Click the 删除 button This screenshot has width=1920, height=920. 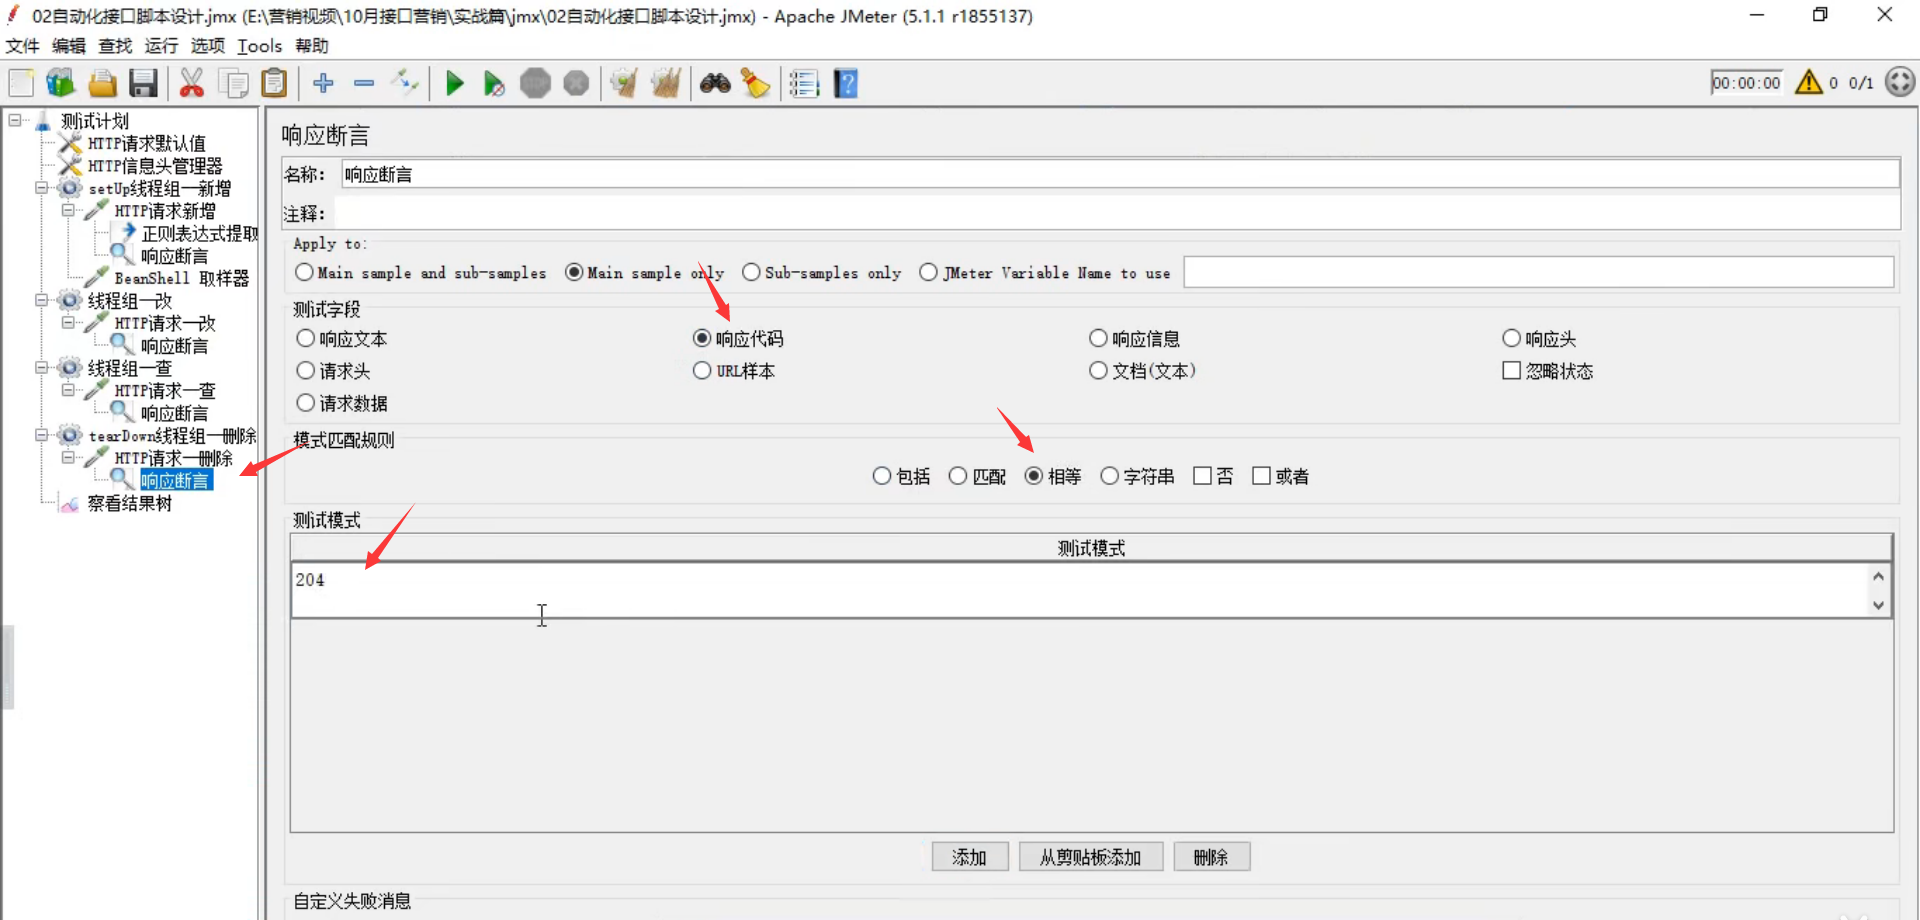coord(1211,857)
